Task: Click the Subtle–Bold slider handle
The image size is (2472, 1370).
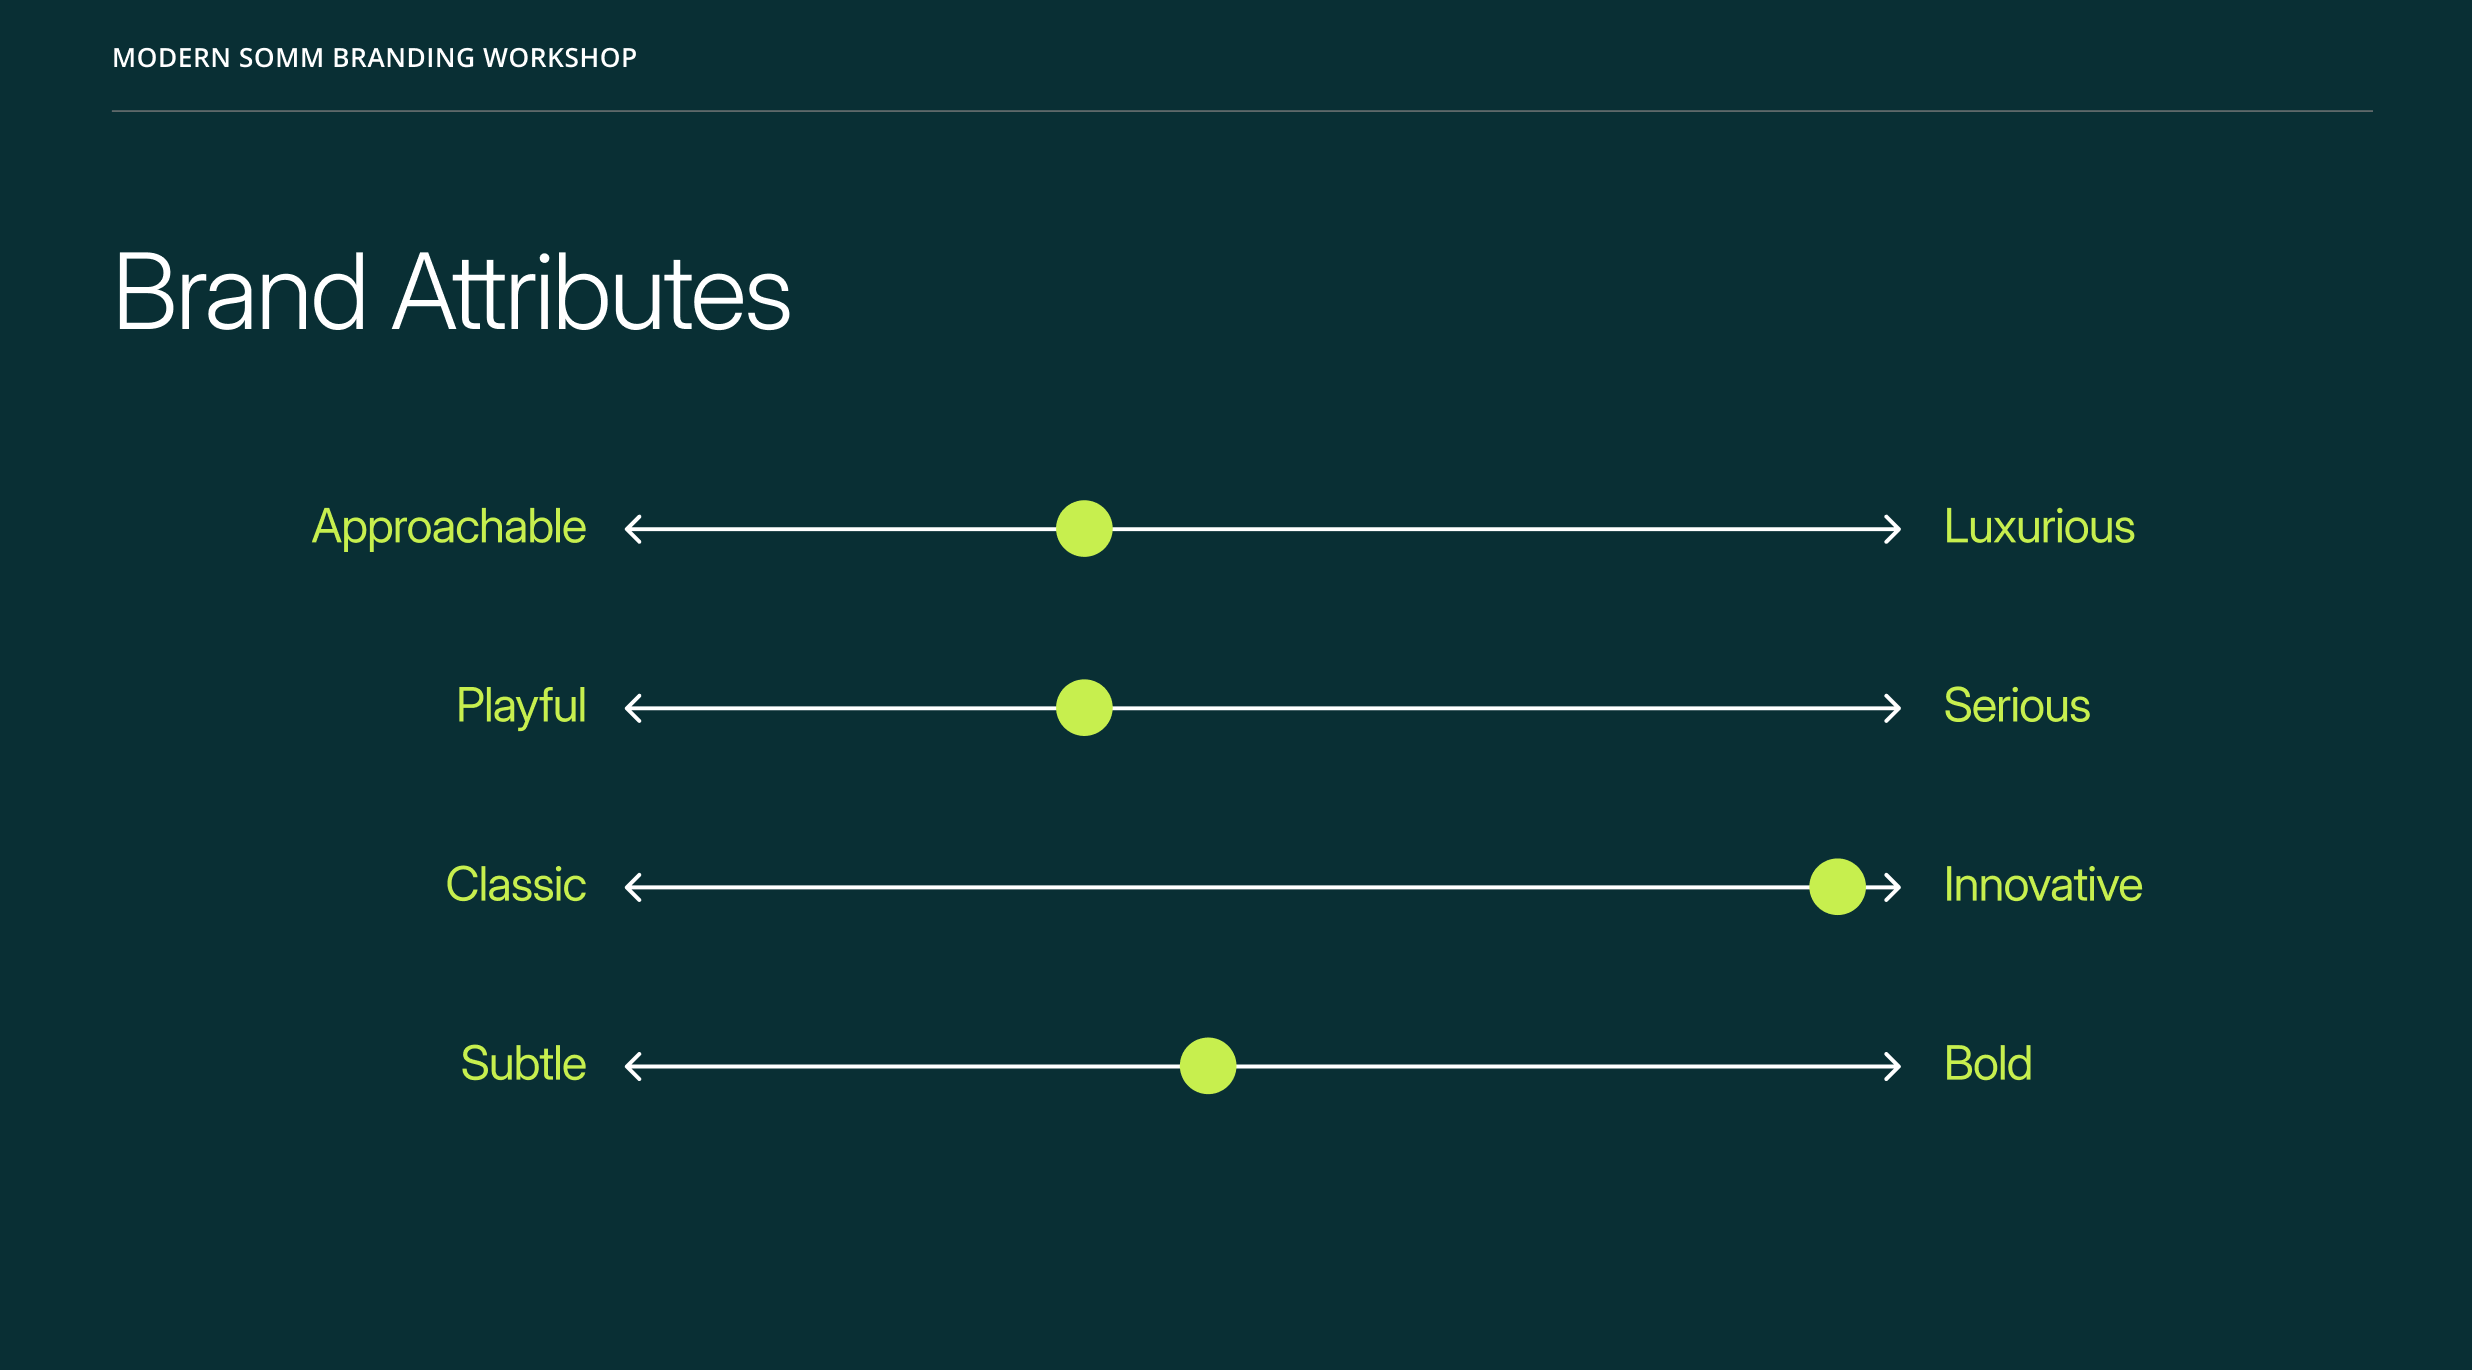Action: (x=1208, y=1066)
